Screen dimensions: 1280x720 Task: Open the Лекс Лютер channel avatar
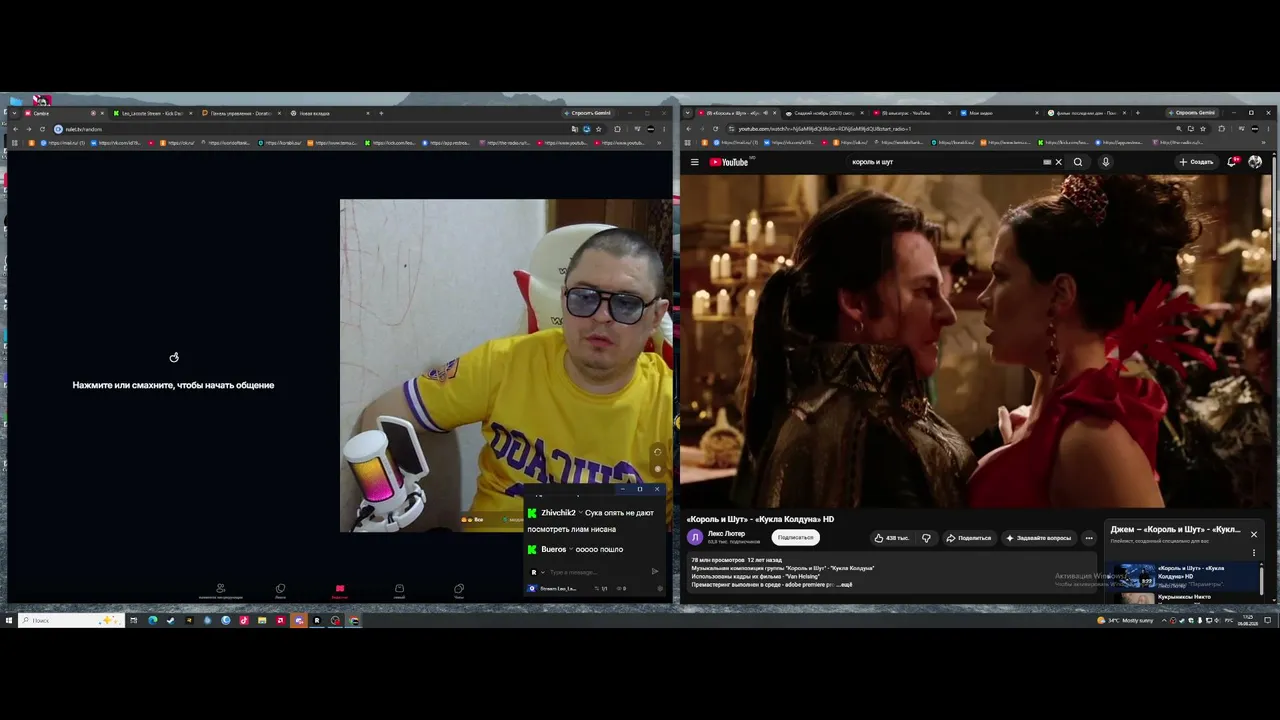695,537
